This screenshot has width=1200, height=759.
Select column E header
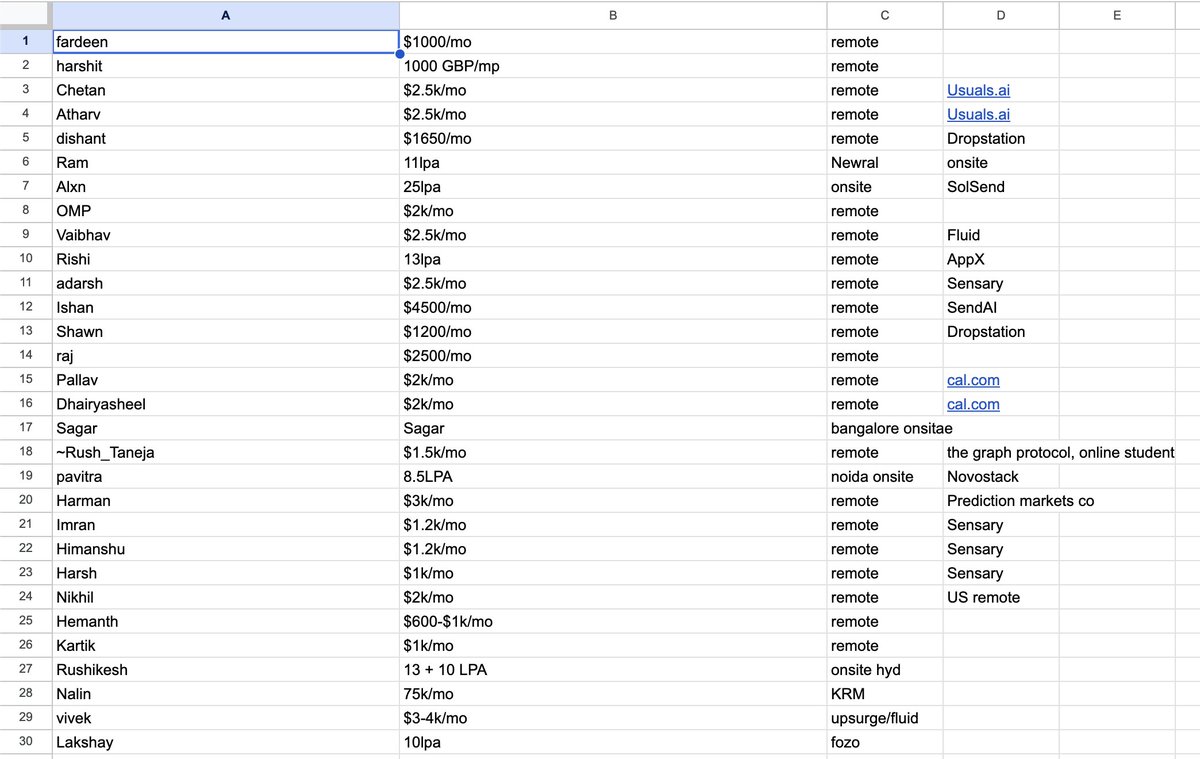point(1117,15)
